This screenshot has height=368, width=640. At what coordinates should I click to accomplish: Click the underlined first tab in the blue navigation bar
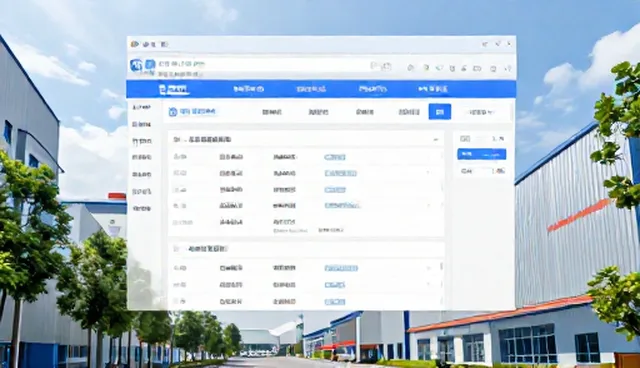tap(174, 89)
